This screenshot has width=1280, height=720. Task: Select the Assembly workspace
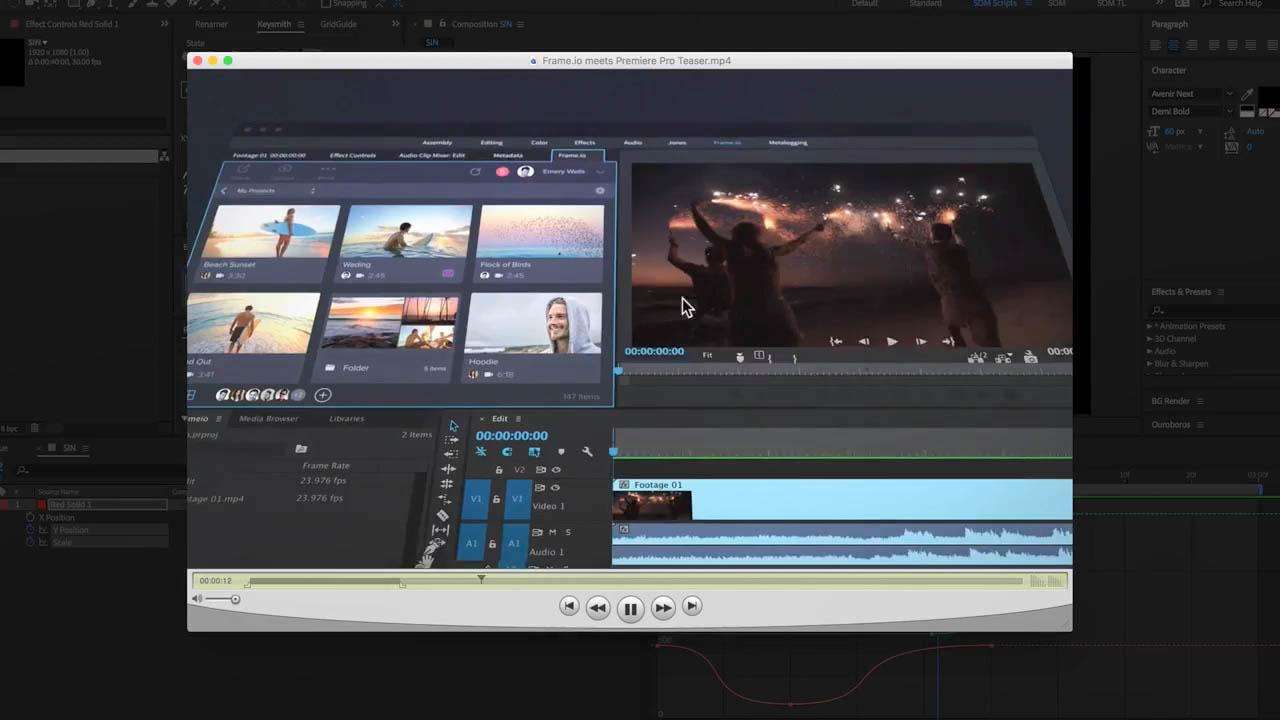click(x=437, y=142)
